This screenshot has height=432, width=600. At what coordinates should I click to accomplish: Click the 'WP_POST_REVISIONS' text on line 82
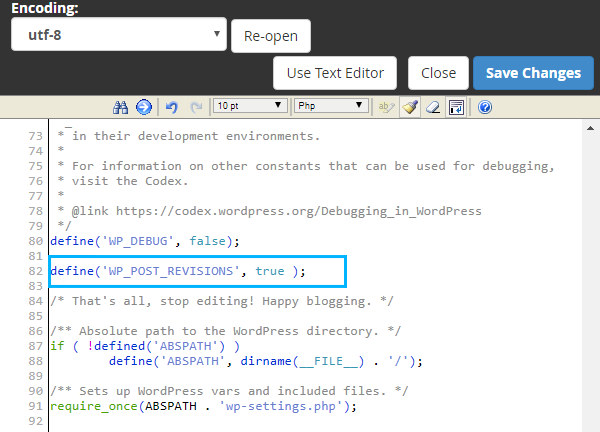tap(171, 271)
